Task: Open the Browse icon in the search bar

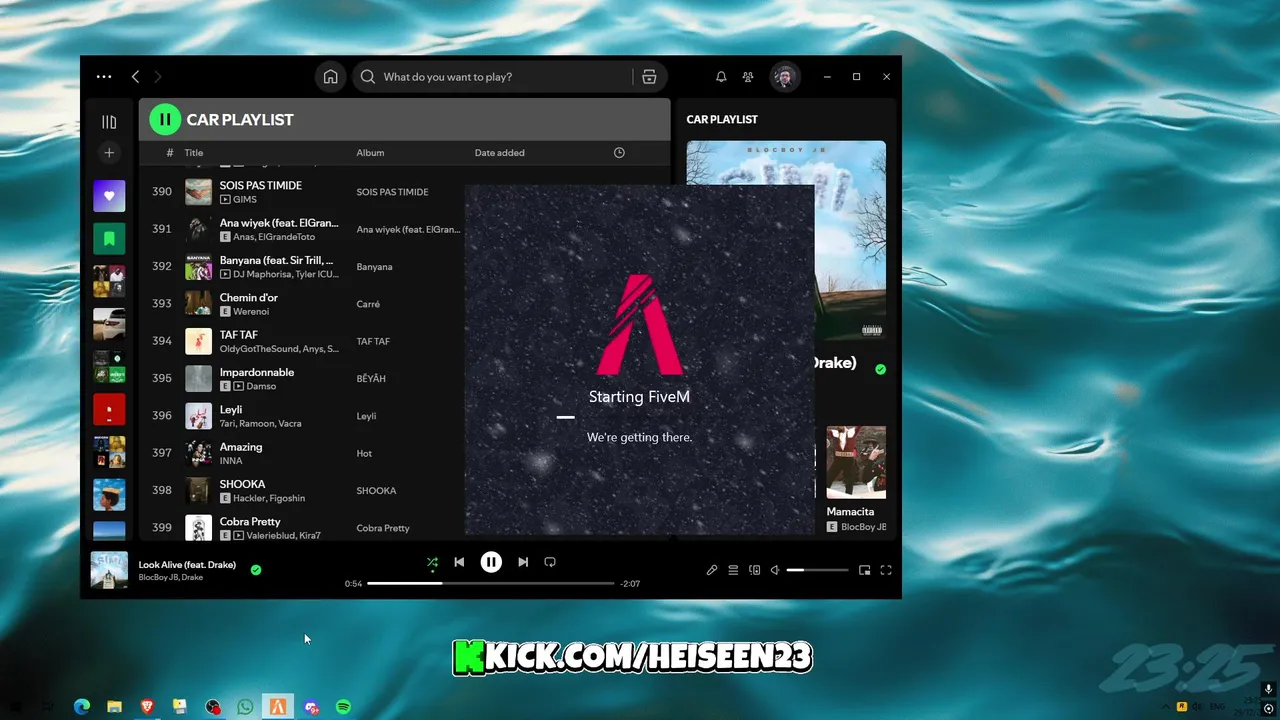Action: pyautogui.click(x=649, y=77)
